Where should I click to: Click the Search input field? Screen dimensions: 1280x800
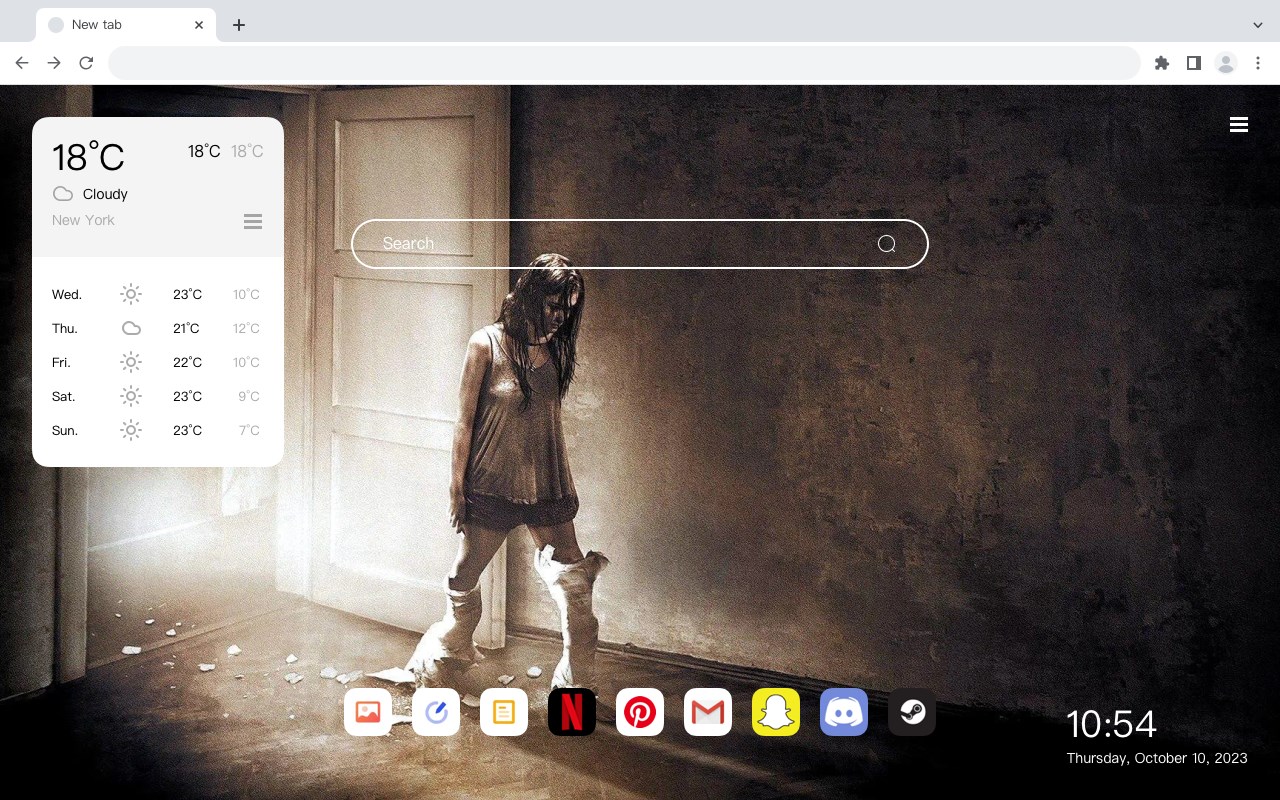(x=640, y=244)
